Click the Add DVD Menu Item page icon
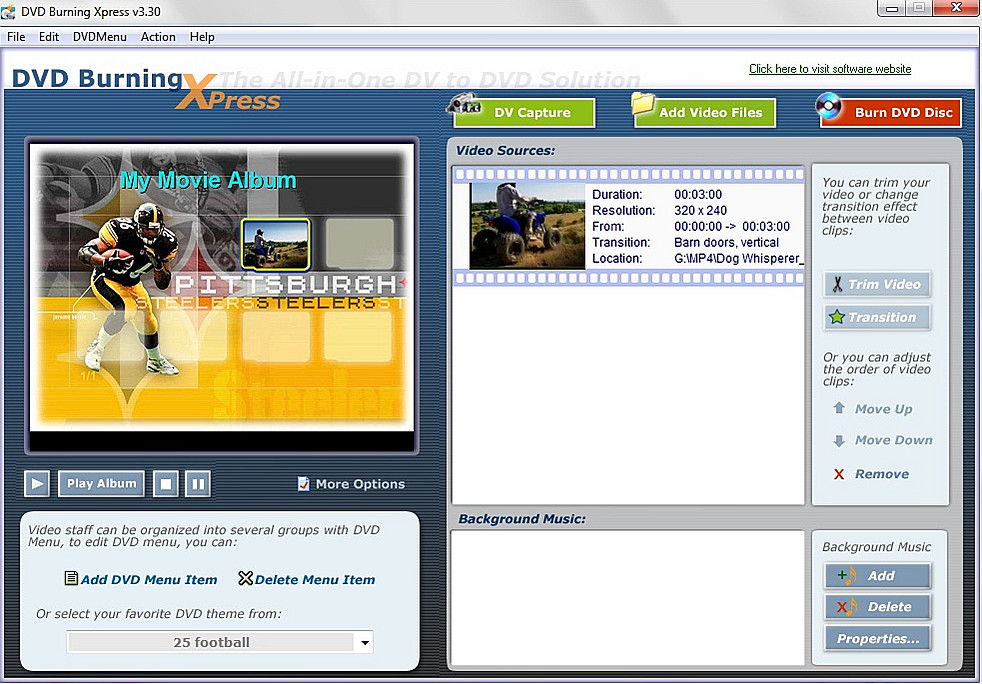 71,578
